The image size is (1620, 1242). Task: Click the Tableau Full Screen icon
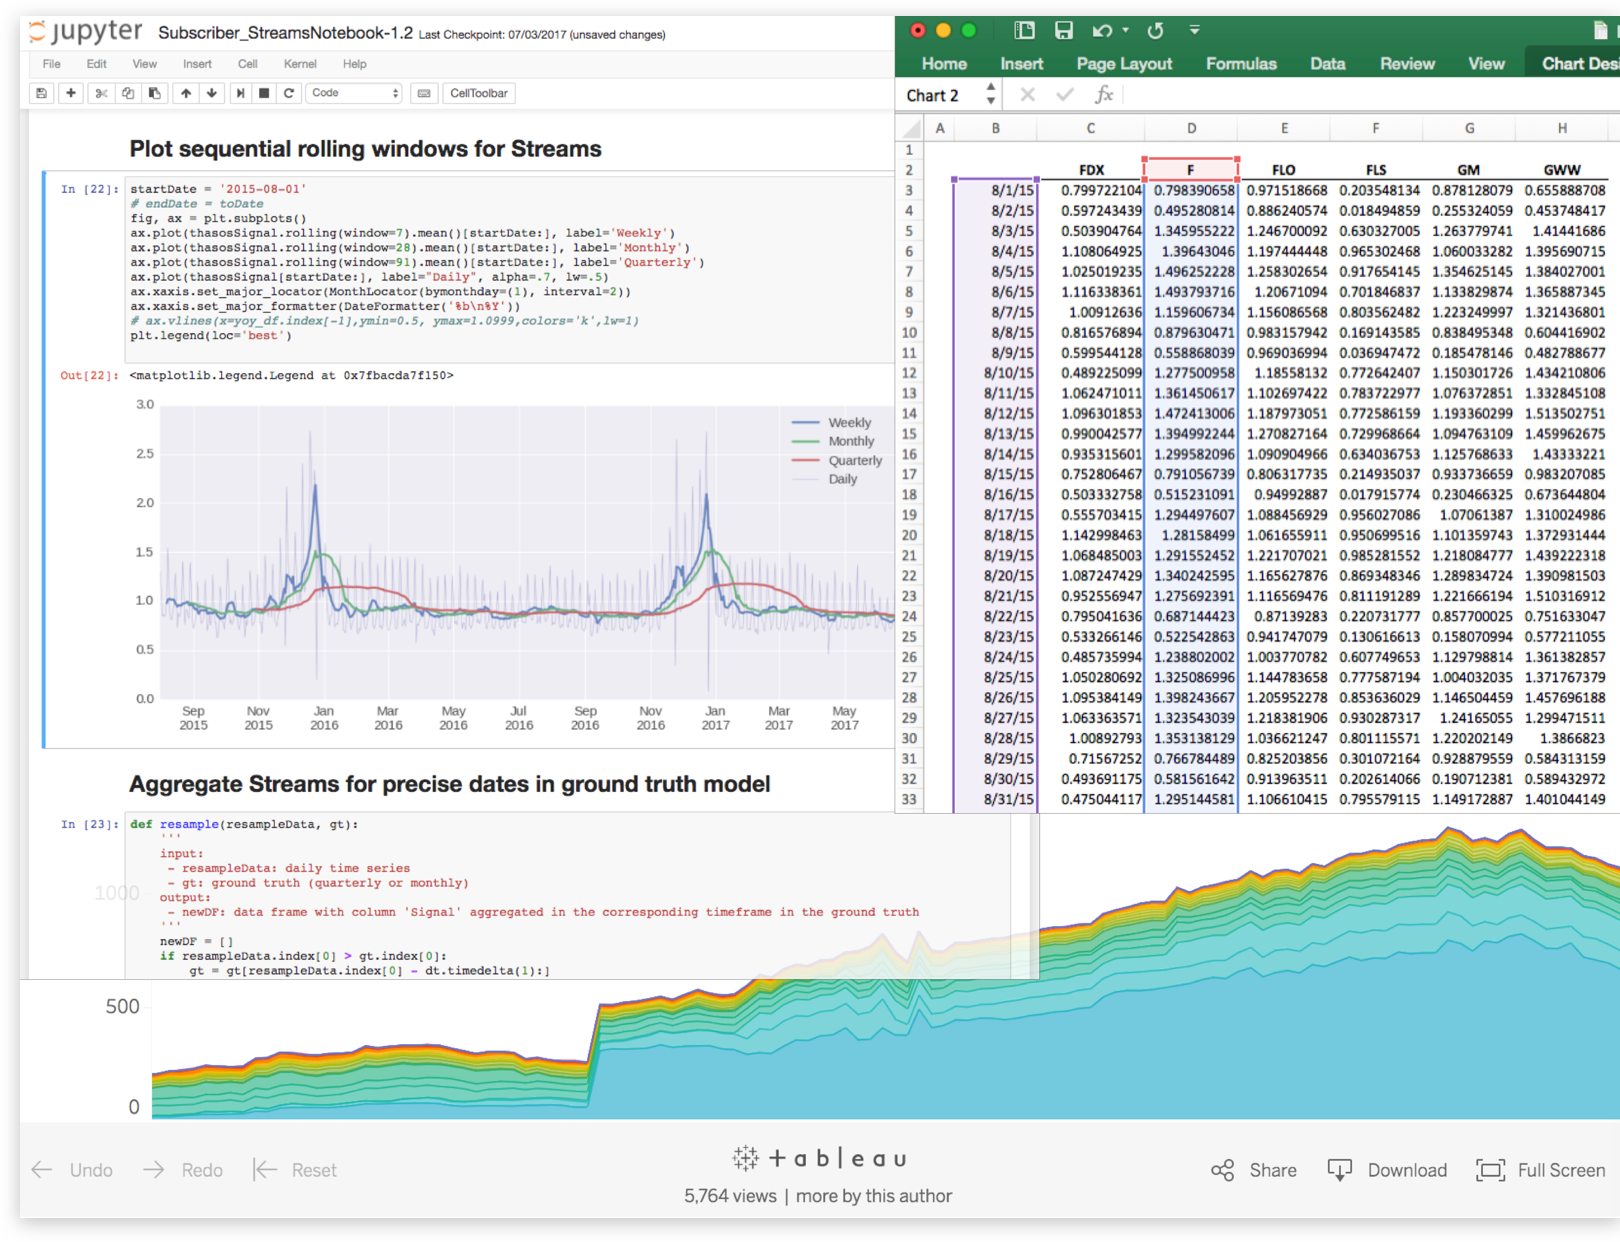(1490, 1170)
